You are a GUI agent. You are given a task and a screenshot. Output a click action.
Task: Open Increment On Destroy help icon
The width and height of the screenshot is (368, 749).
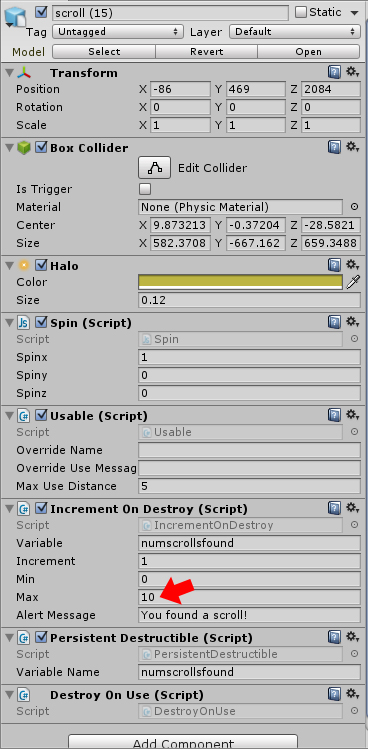click(x=335, y=509)
